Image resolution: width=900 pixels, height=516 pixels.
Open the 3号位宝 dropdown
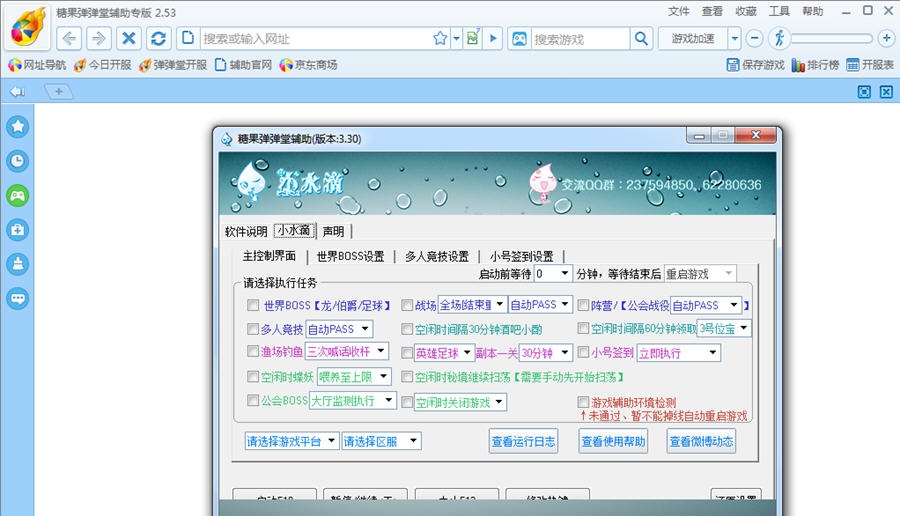coord(724,328)
